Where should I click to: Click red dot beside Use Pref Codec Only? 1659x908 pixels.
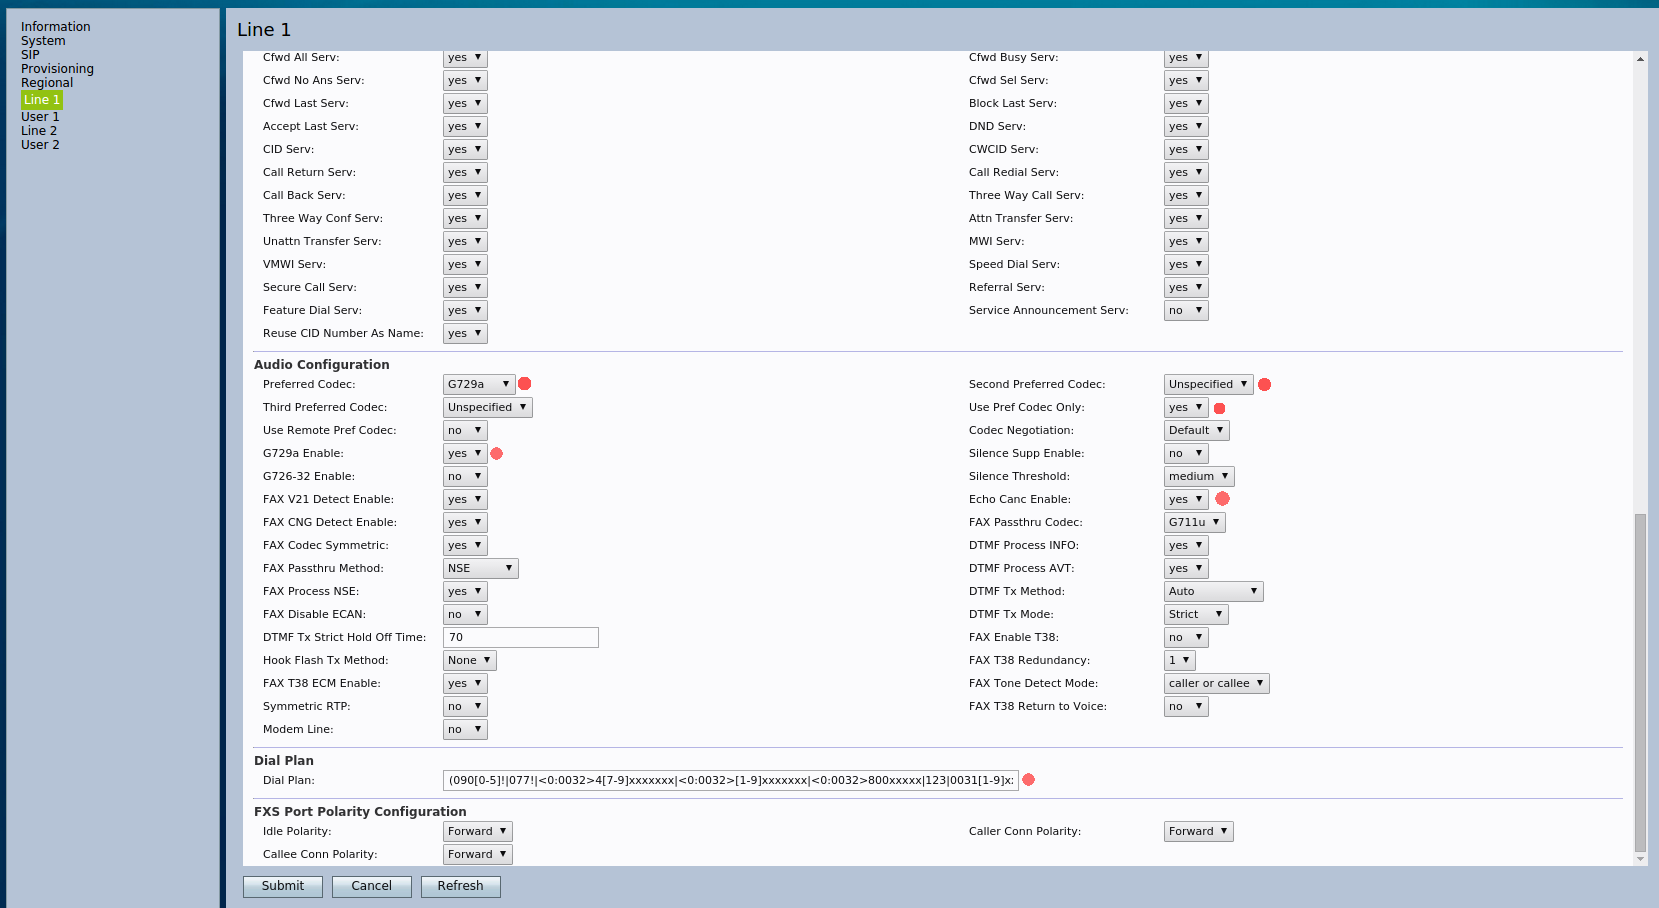[1219, 408]
